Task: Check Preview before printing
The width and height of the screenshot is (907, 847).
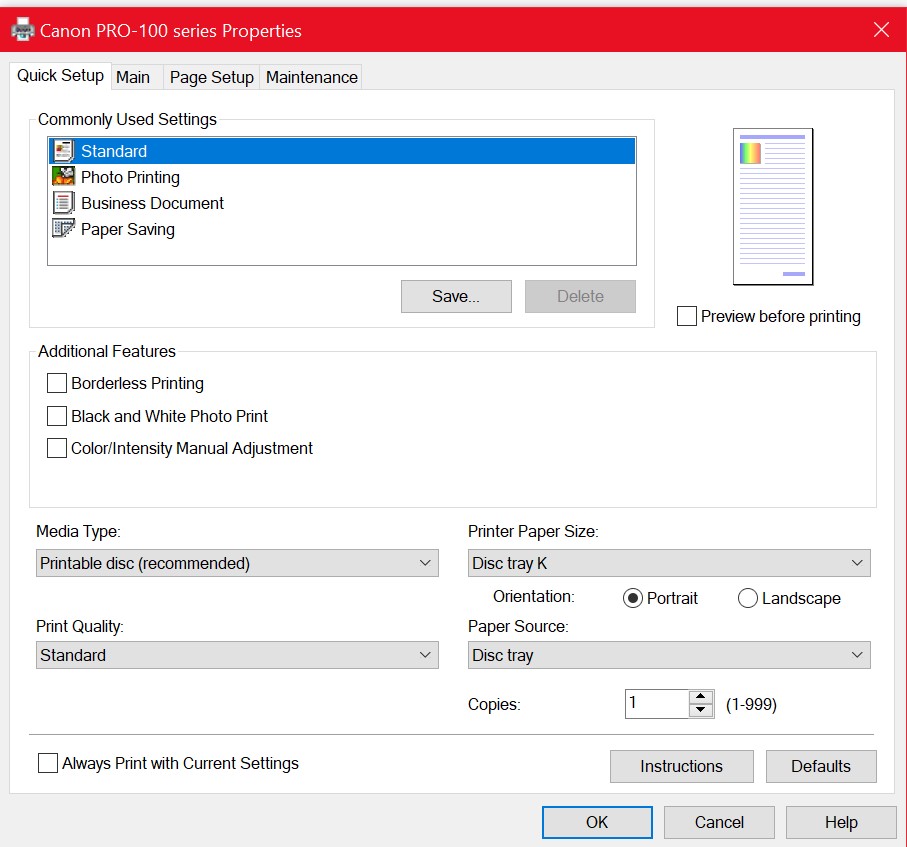Action: pos(687,316)
